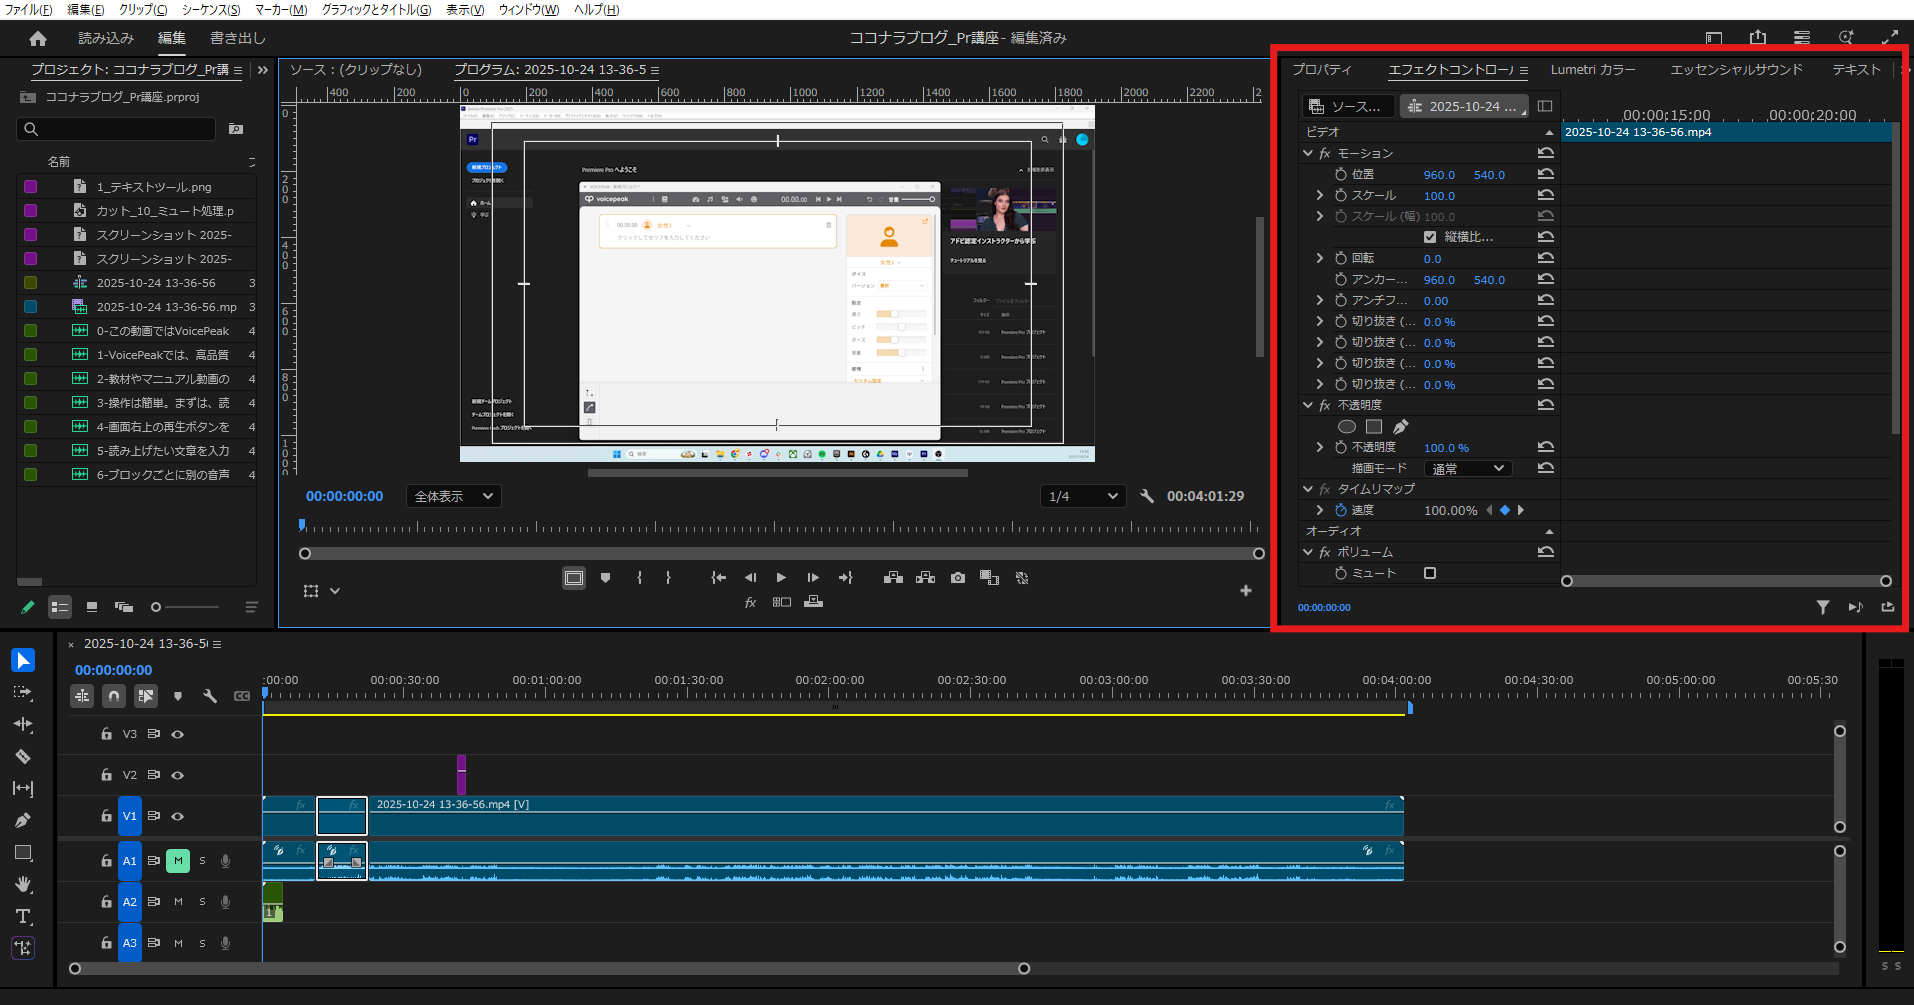
Task: Select the Hand tool
Action: (23, 884)
